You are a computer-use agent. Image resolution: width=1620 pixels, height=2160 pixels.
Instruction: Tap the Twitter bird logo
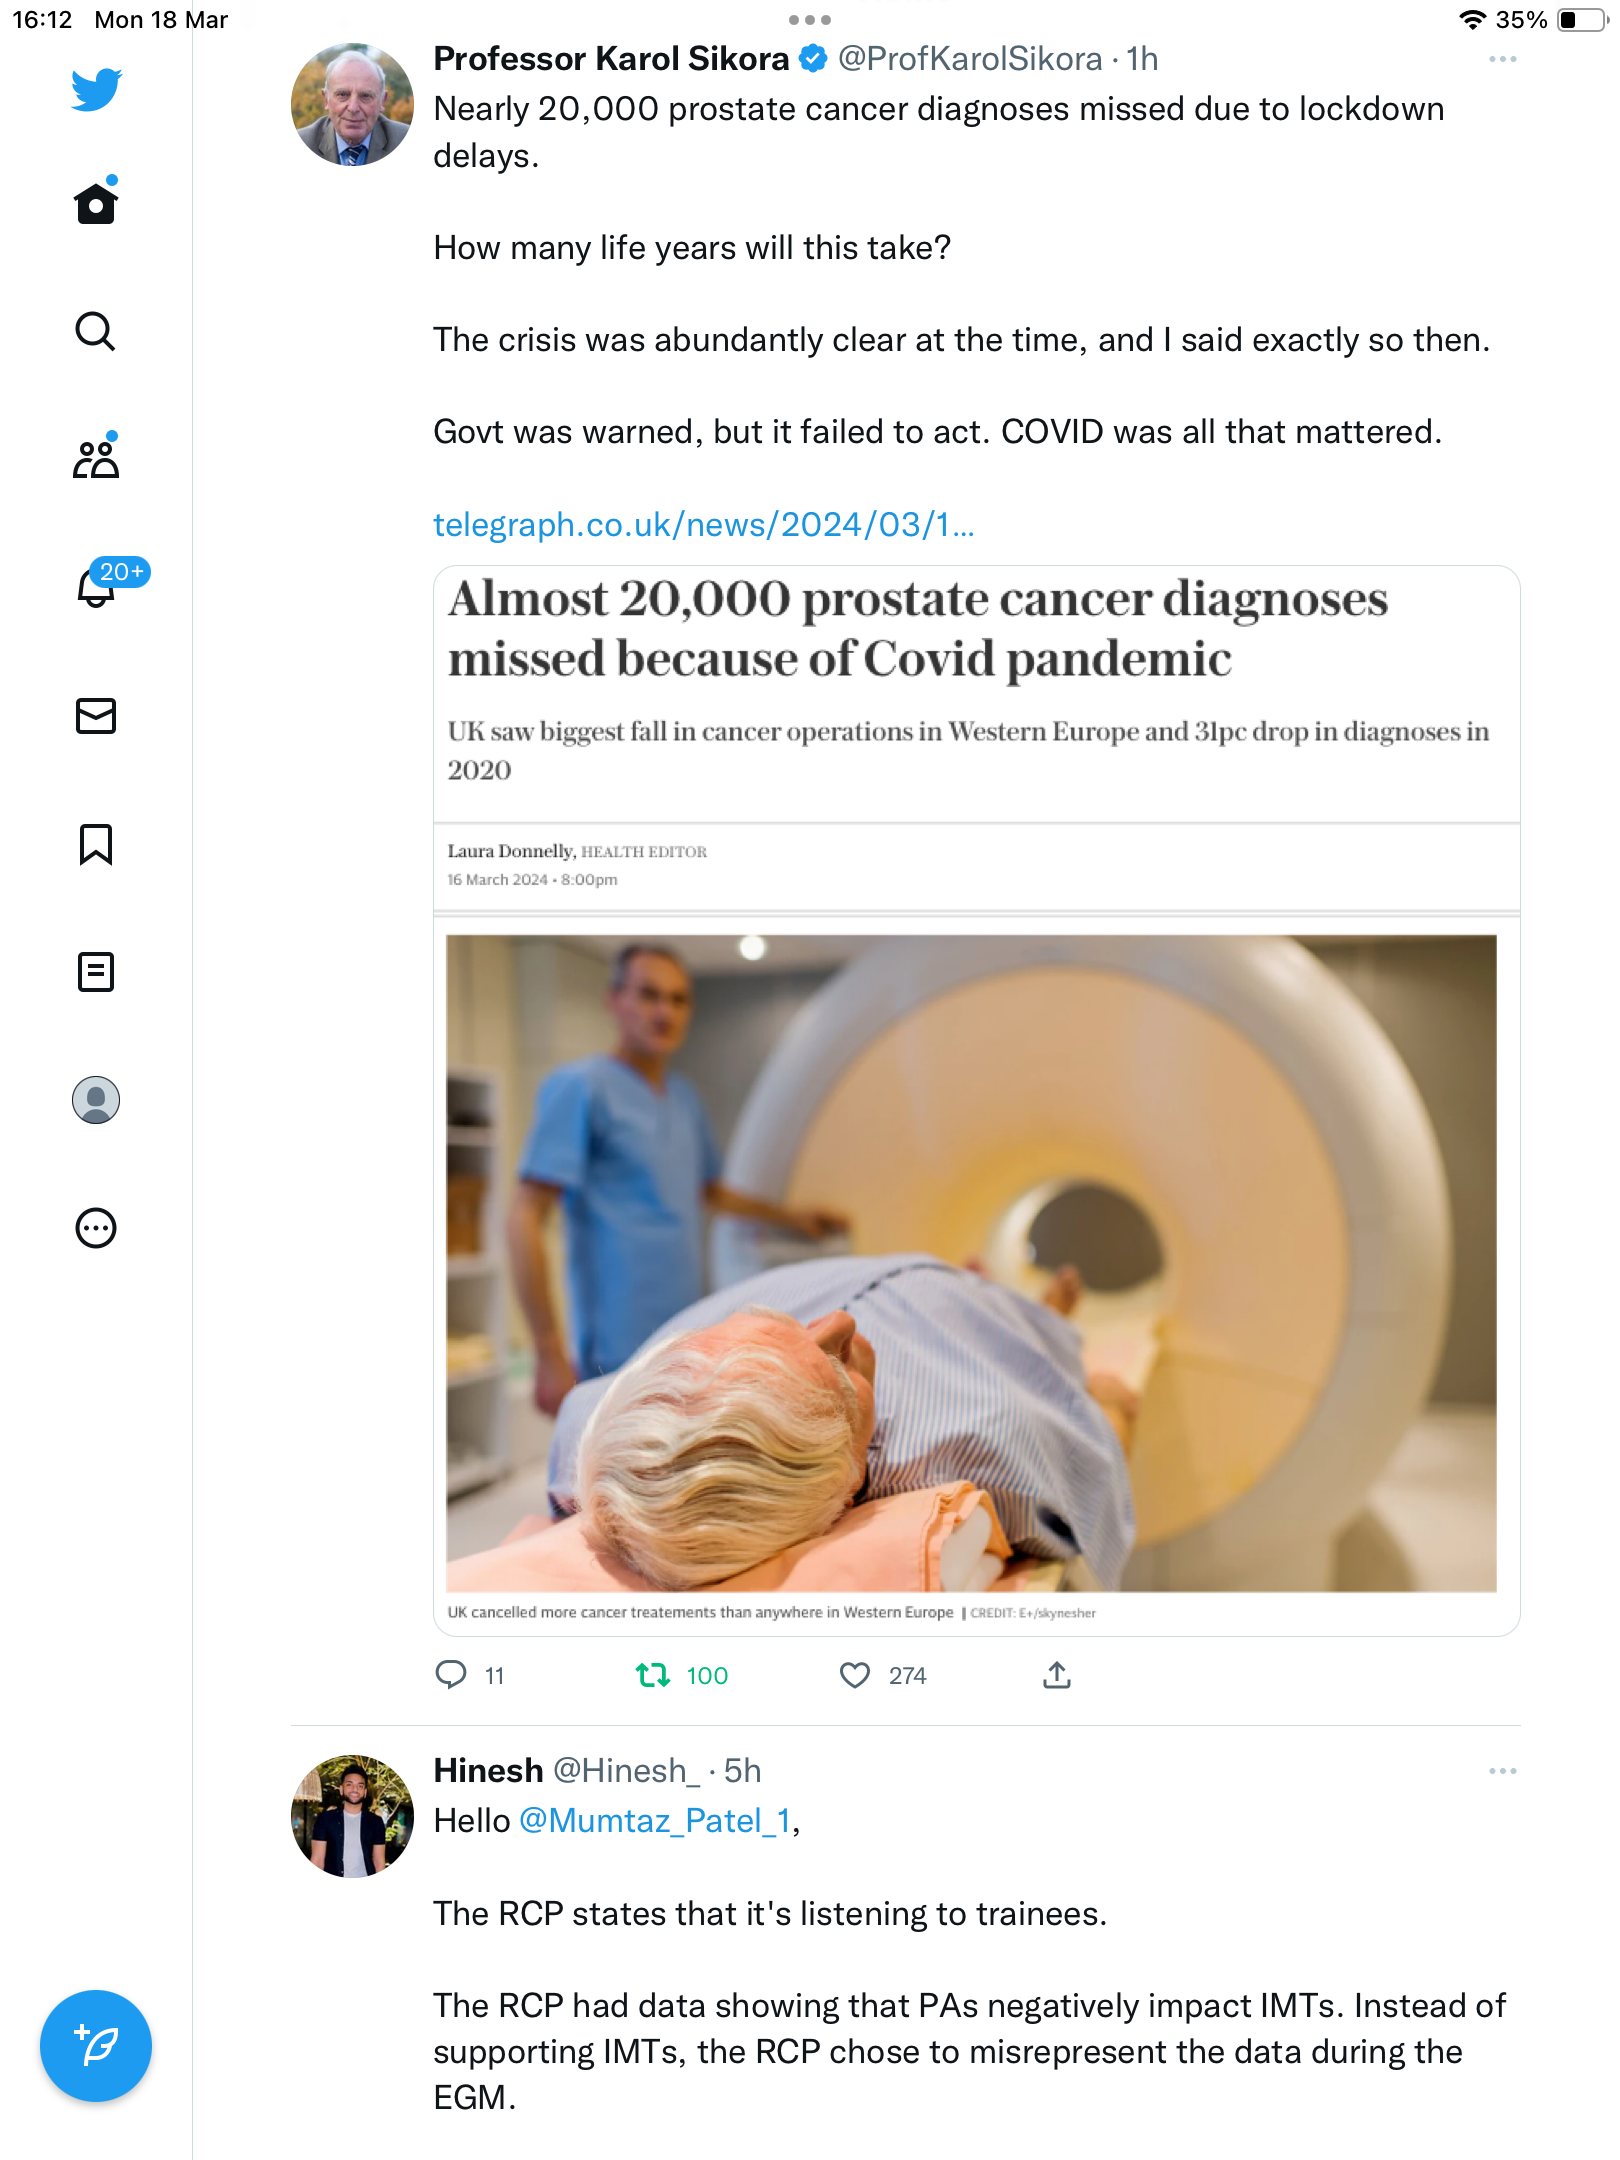(x=96, y=89)
